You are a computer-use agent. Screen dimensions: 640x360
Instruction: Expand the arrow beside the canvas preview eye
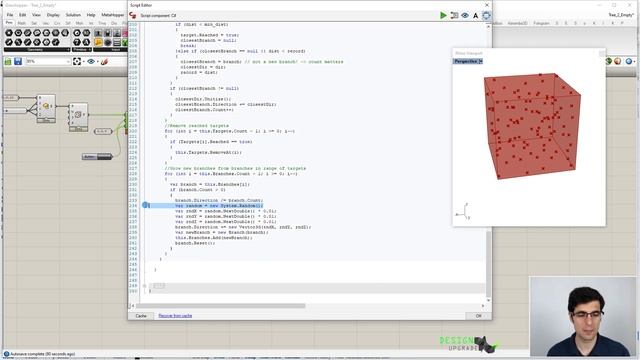(x=97, y=62)
